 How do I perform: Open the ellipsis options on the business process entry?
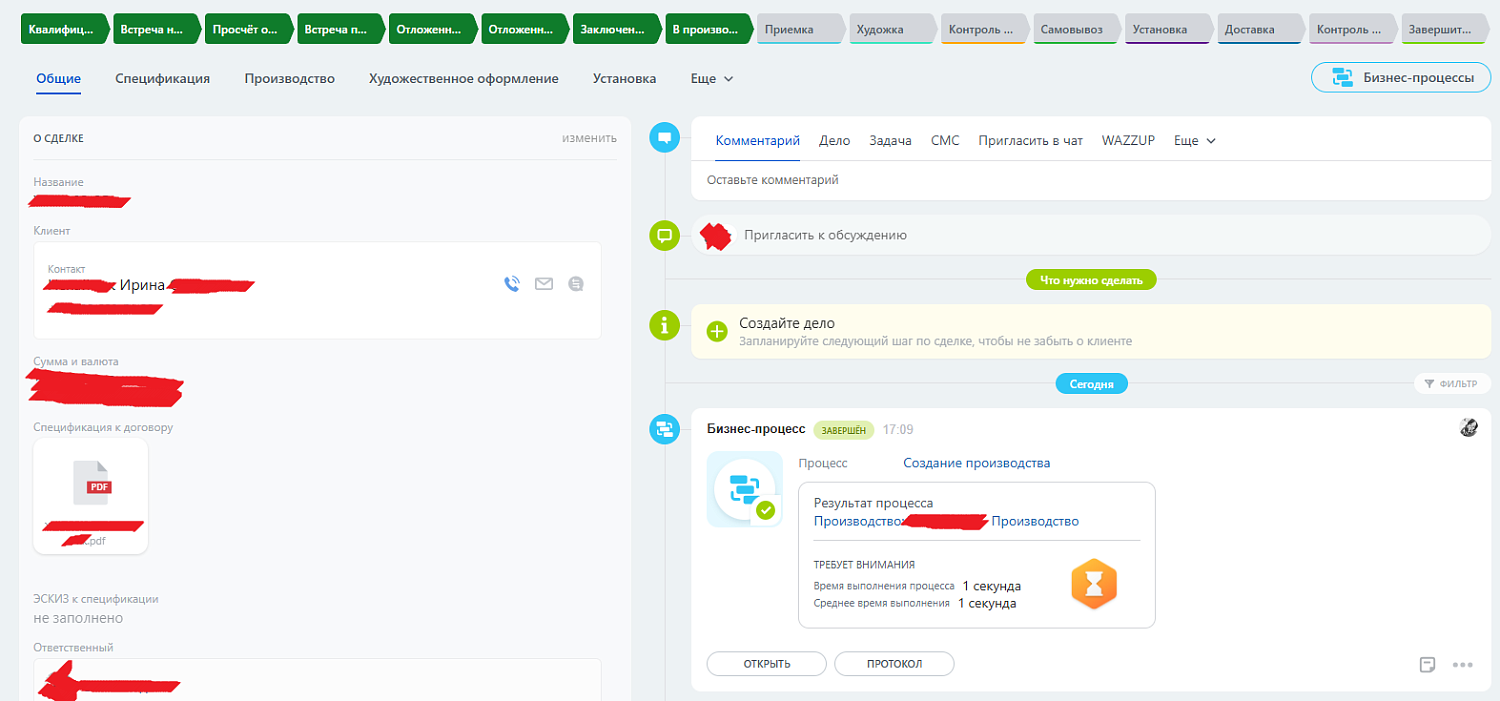point(1464,664)
